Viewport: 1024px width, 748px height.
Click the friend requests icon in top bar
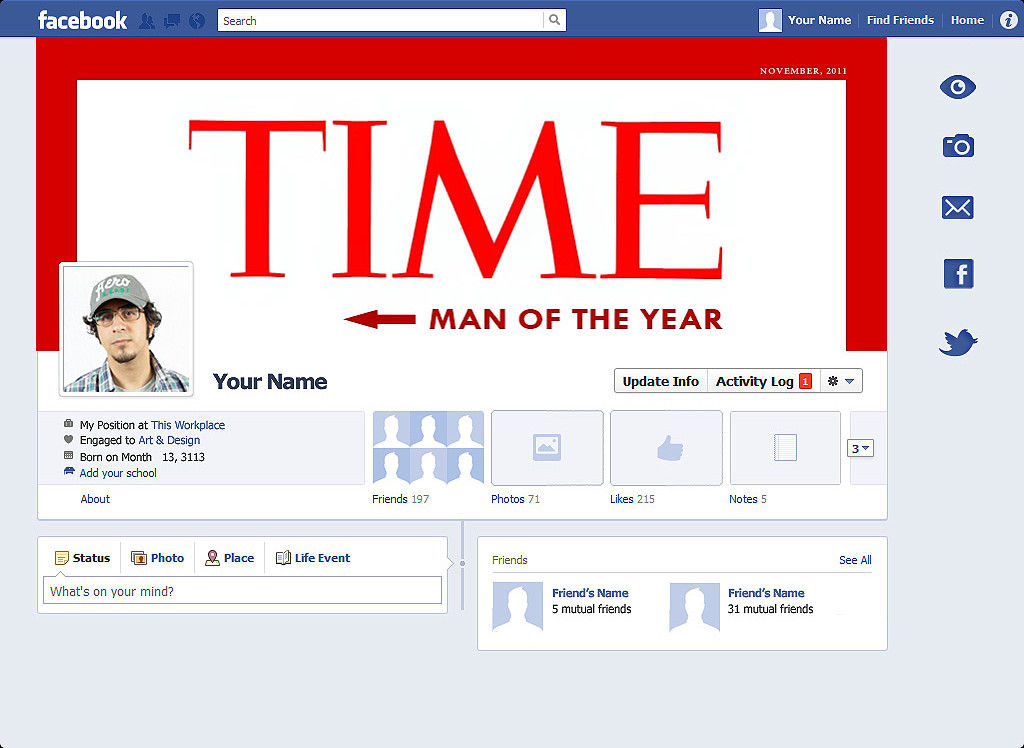(147, 20)
